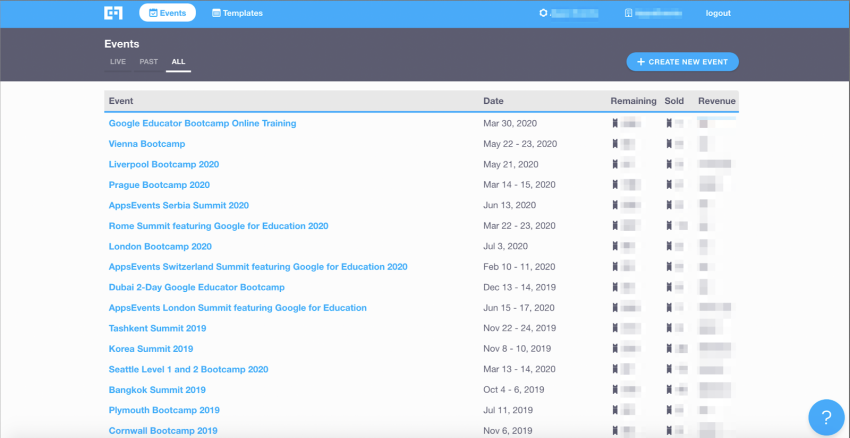Viewport: 850px width, 438px height.
Task: Click sold ticket icon for London Bootcamp 2020
Action: tap(669, 246)
